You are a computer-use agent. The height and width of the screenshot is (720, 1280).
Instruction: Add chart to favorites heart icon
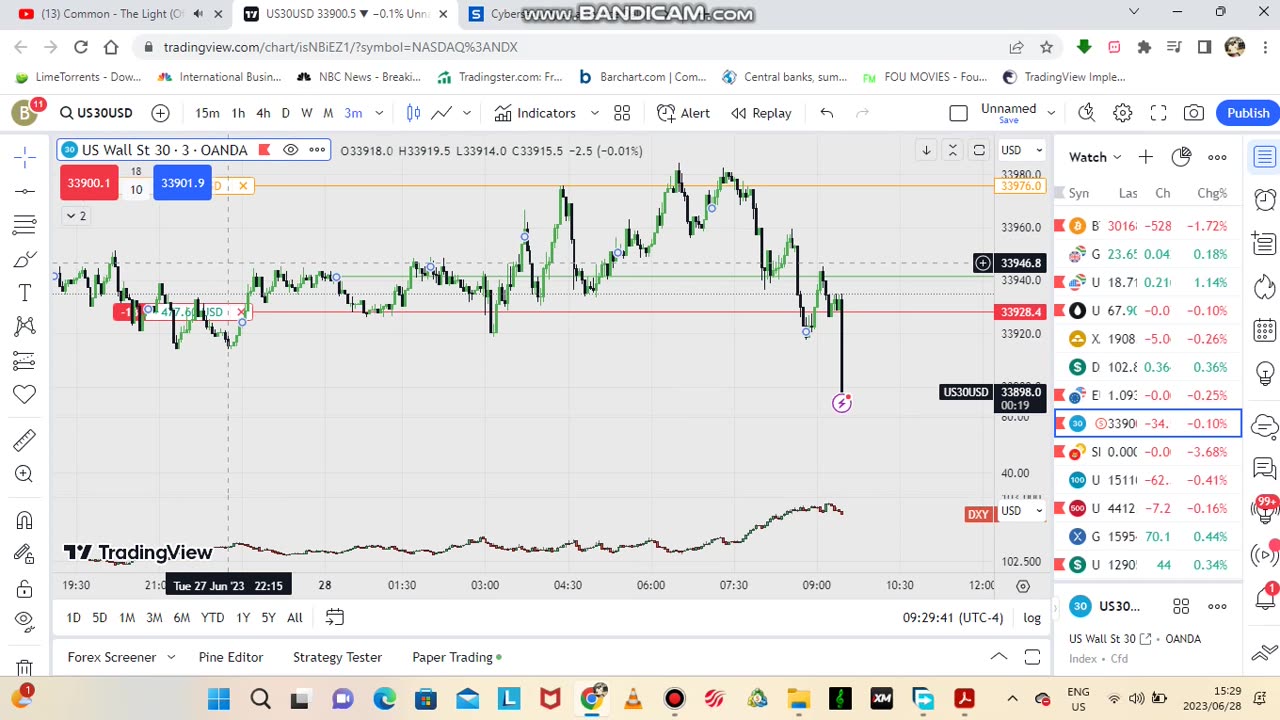point(25,395)
